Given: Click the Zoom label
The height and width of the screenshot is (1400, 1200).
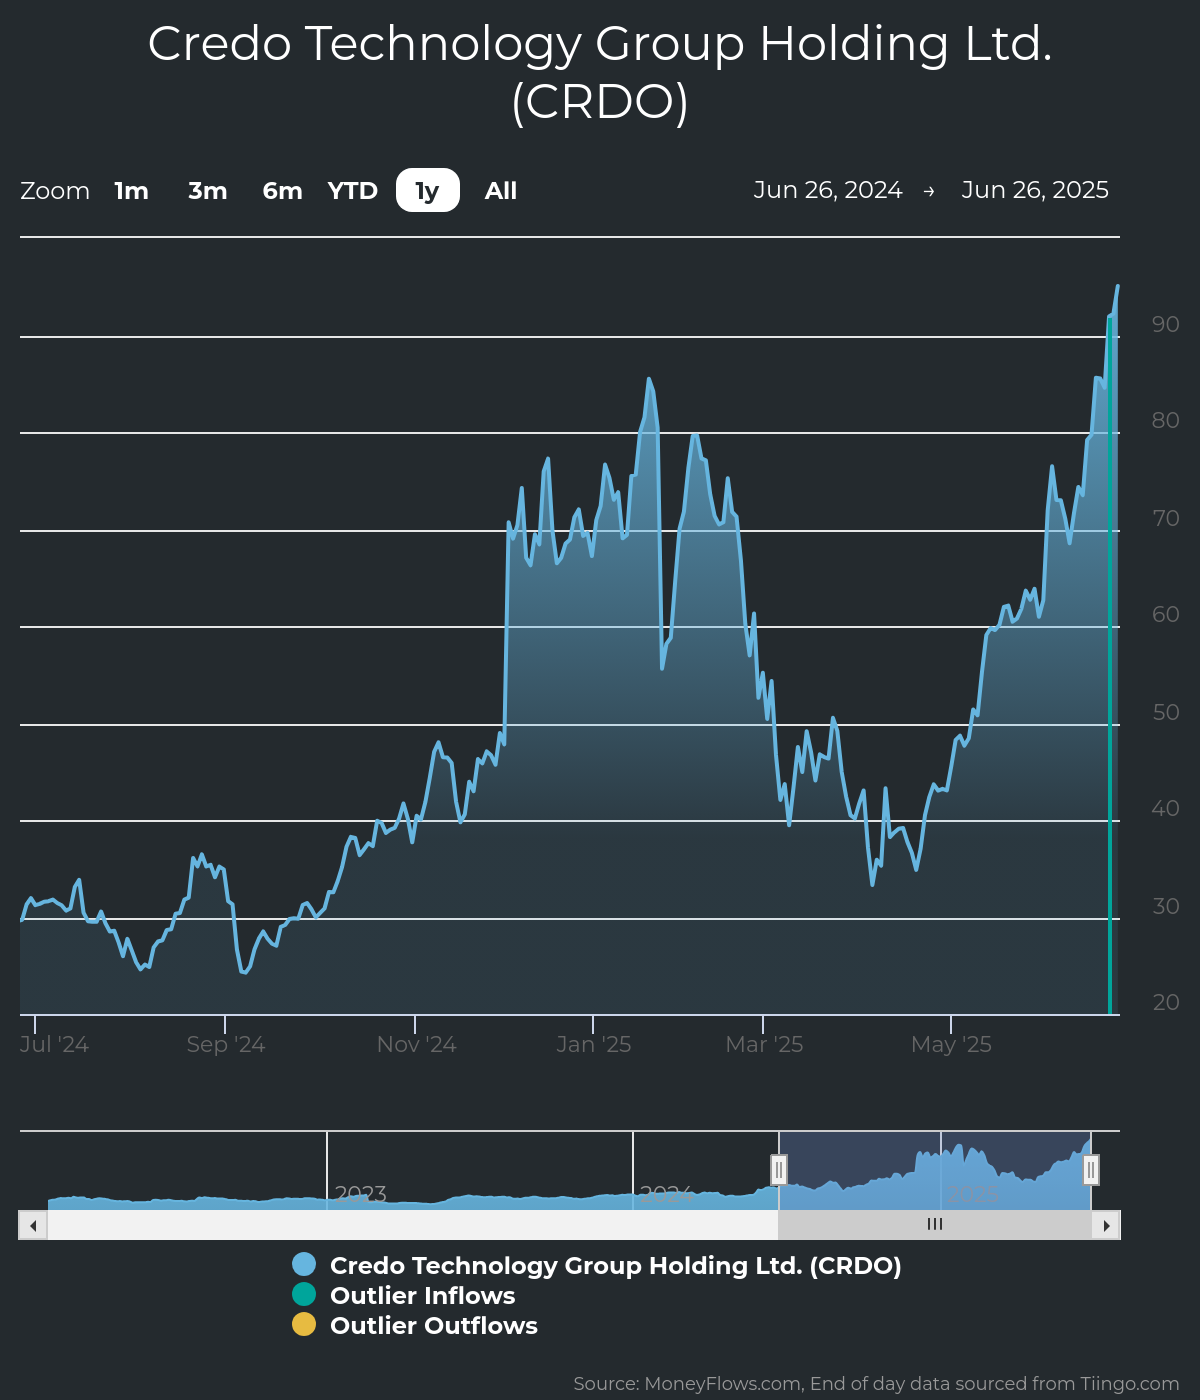Looking at the screenshot, I should tap(55, 191).
